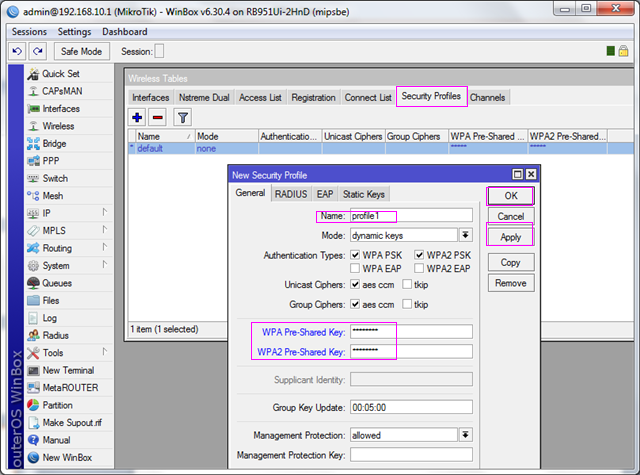Screen dimensions: 640x475
Task: Uncheck the WPA PSK authentication type
Action: pos(355,255)
